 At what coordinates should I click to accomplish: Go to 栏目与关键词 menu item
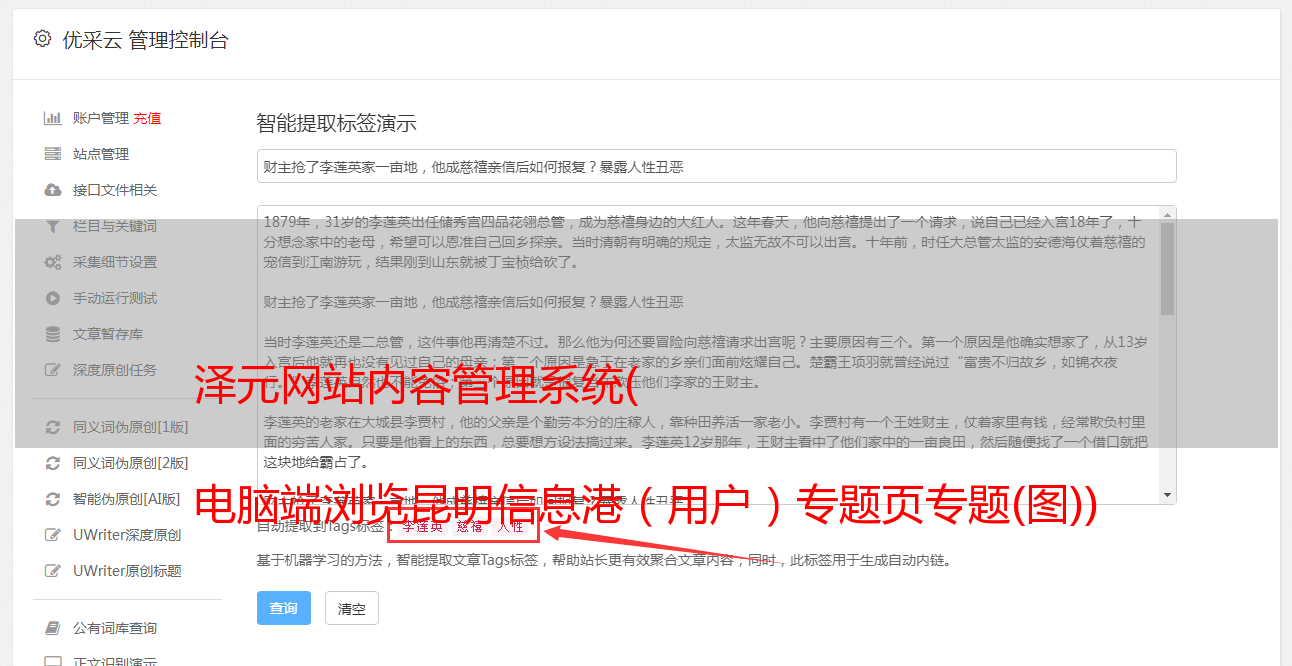(115, 226)
